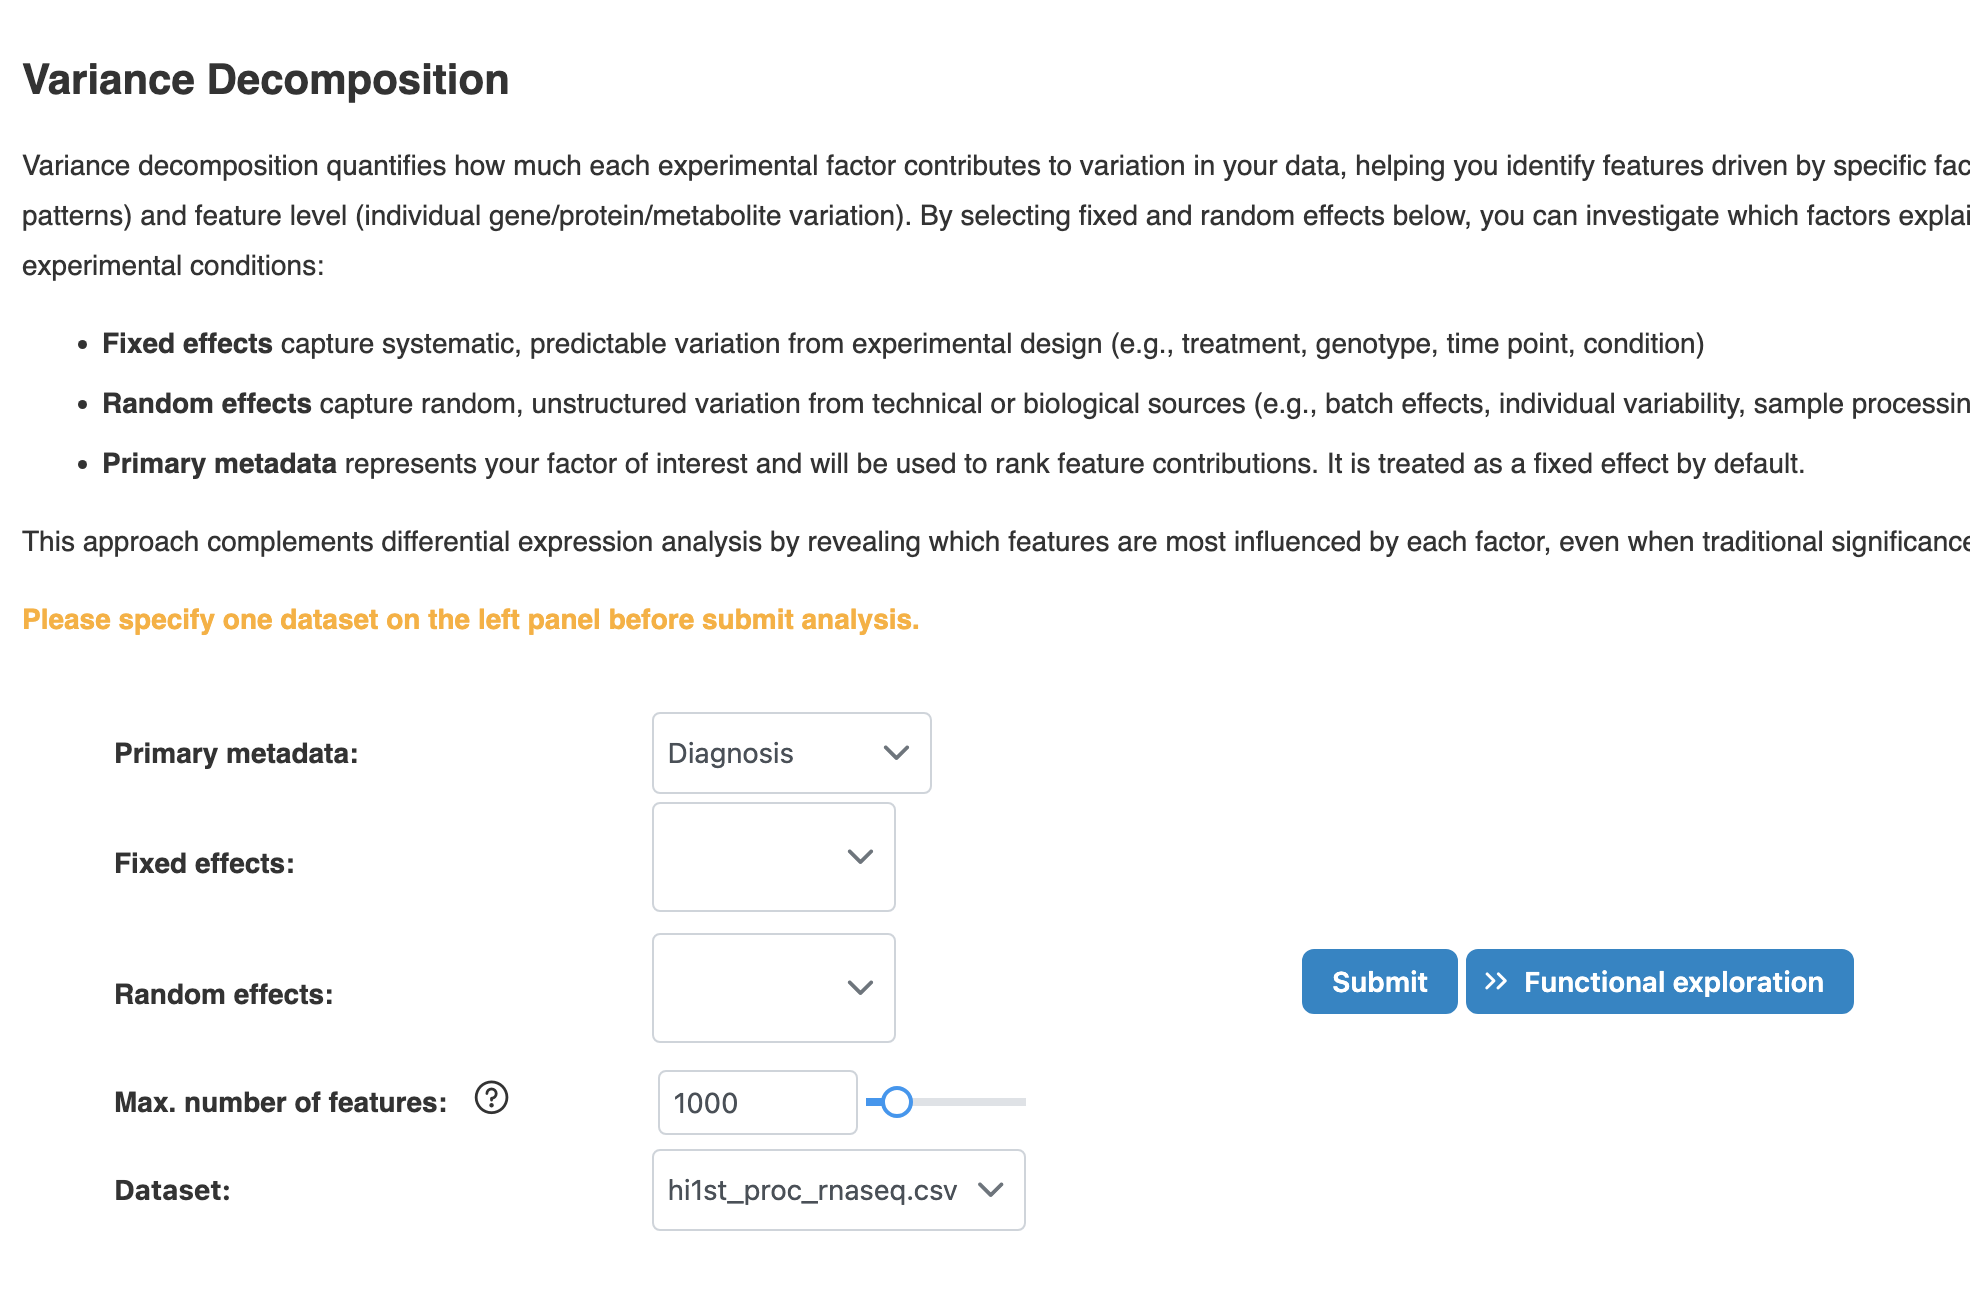Click the Variance Decomposition heading
Viewport: 1970px width, 1316px height.
[x=265, y=80]
